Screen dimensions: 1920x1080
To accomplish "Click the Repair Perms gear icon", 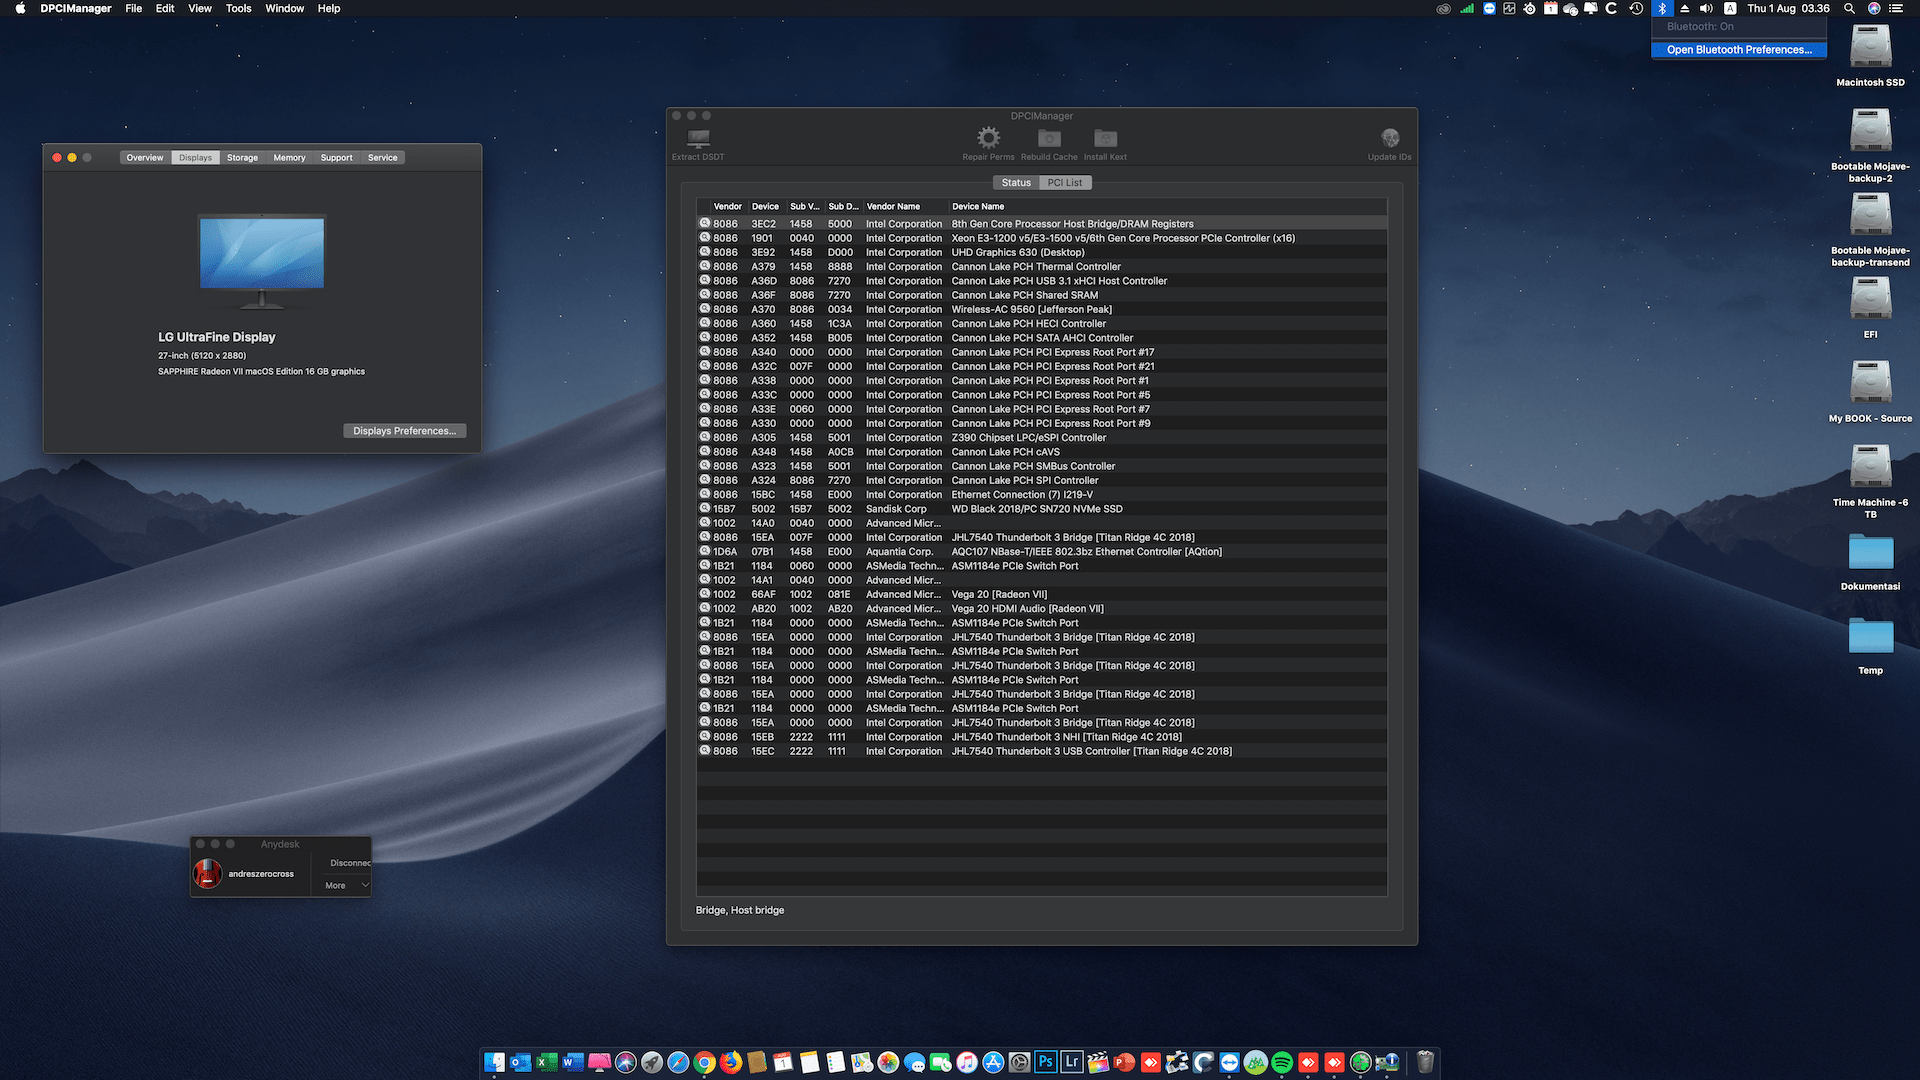I will click(988, 138).
